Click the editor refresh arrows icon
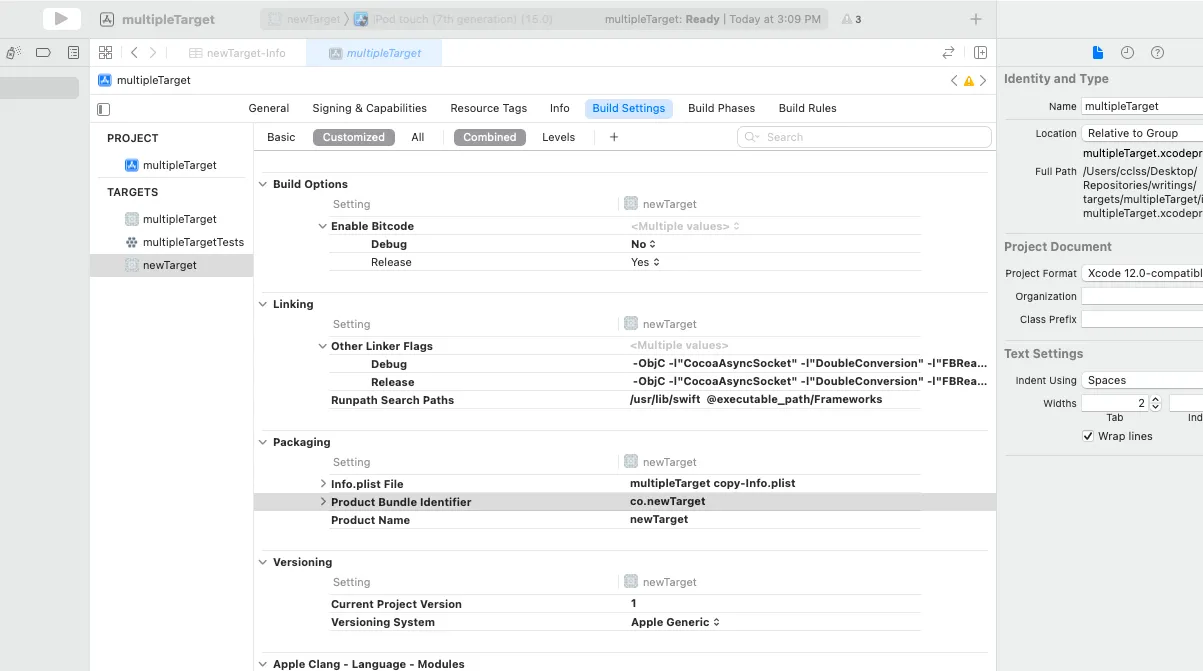Image resolution: width=1203 pixels, height=671 pixels. (948, 53)
